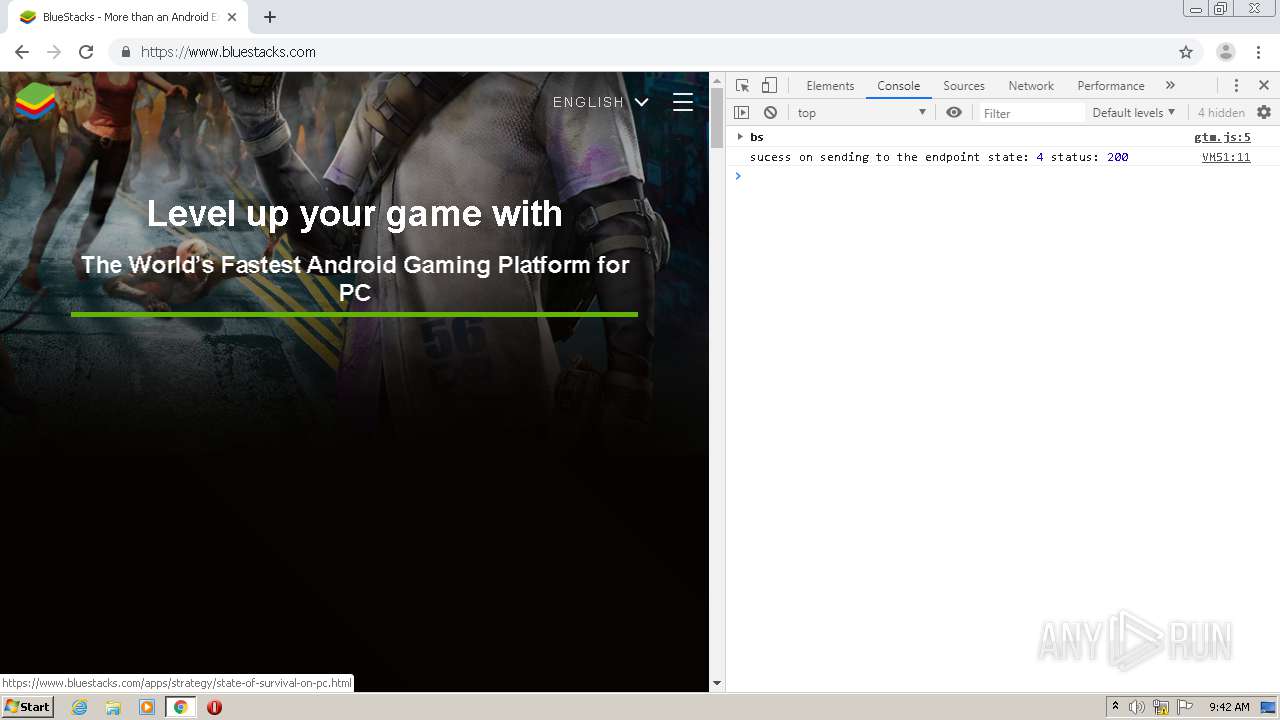Reload the BlueStacks page

click(86, 52)
